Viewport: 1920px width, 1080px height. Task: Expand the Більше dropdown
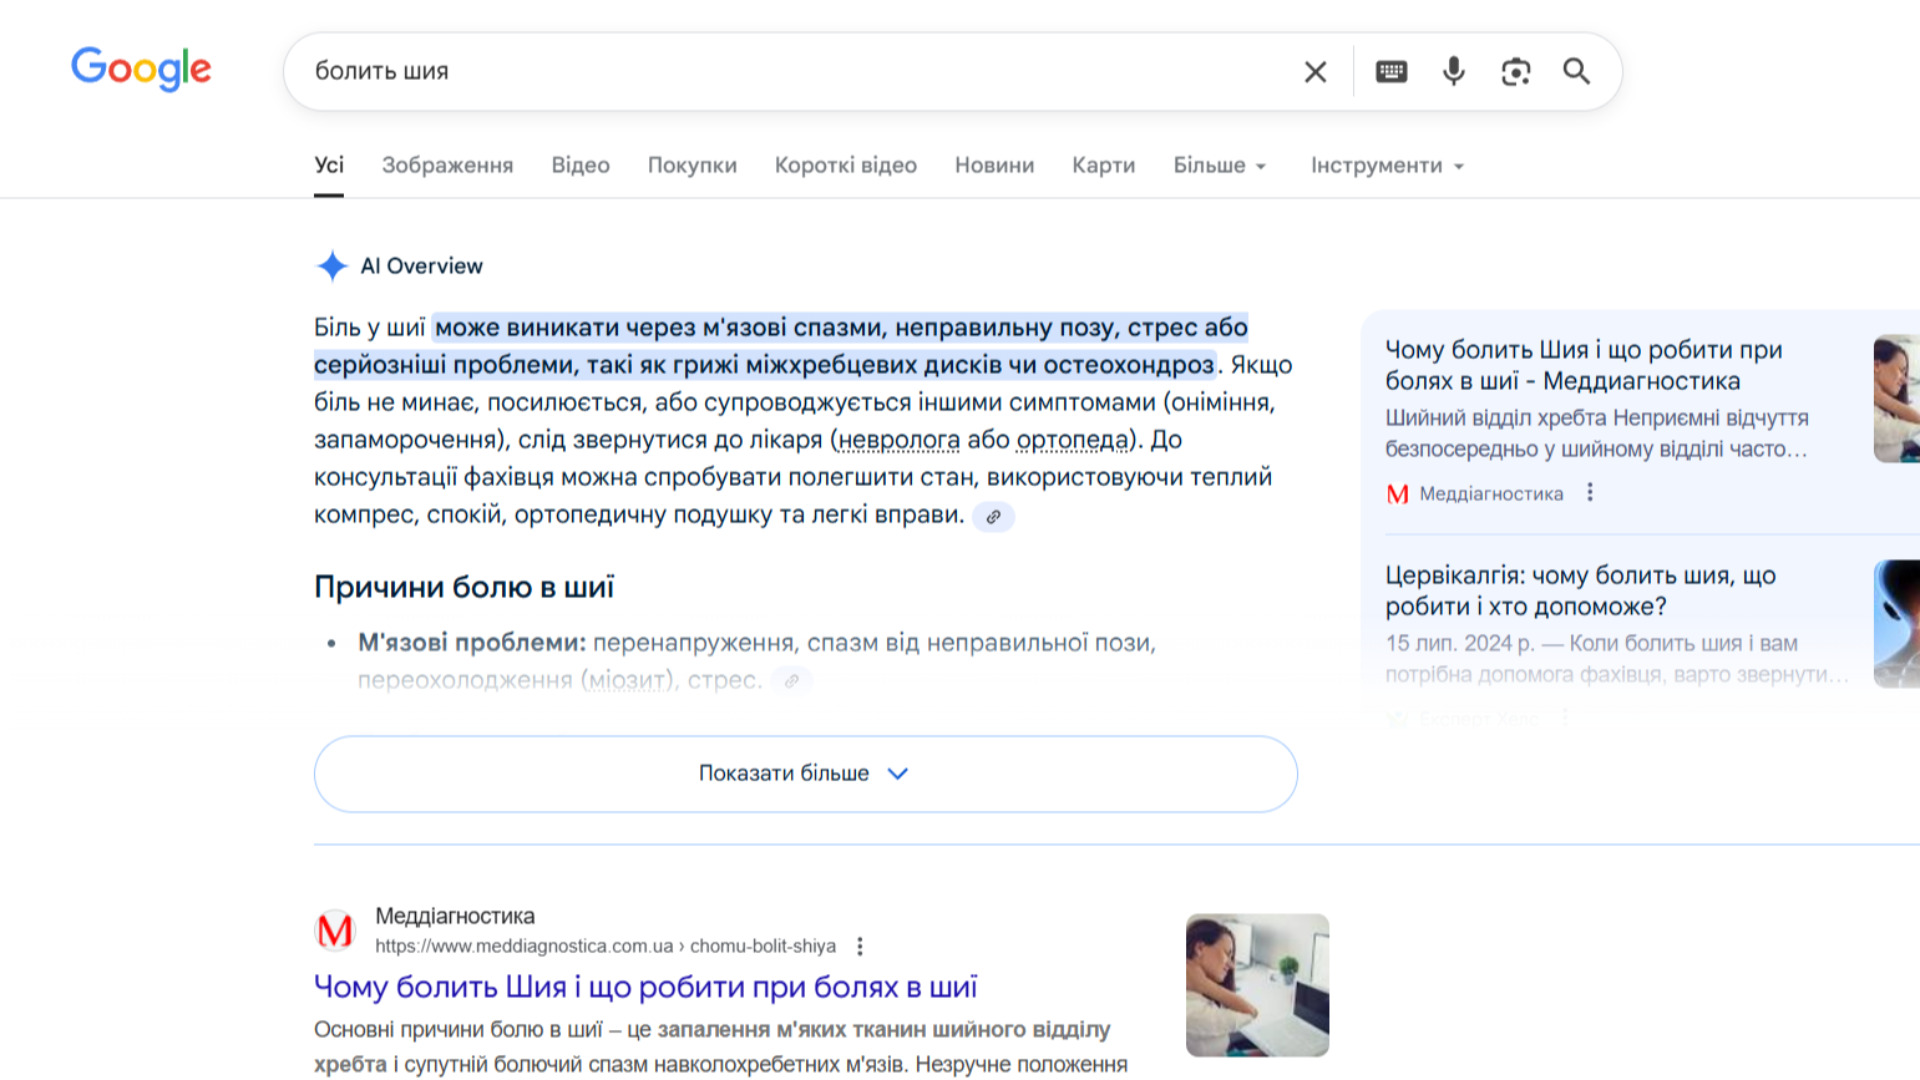1219,165
